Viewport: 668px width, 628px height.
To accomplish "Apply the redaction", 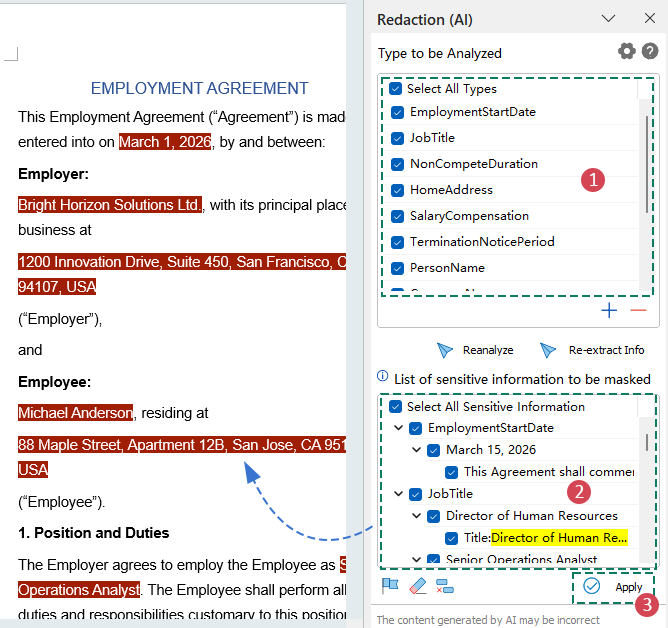I will (x=615, y=587).
